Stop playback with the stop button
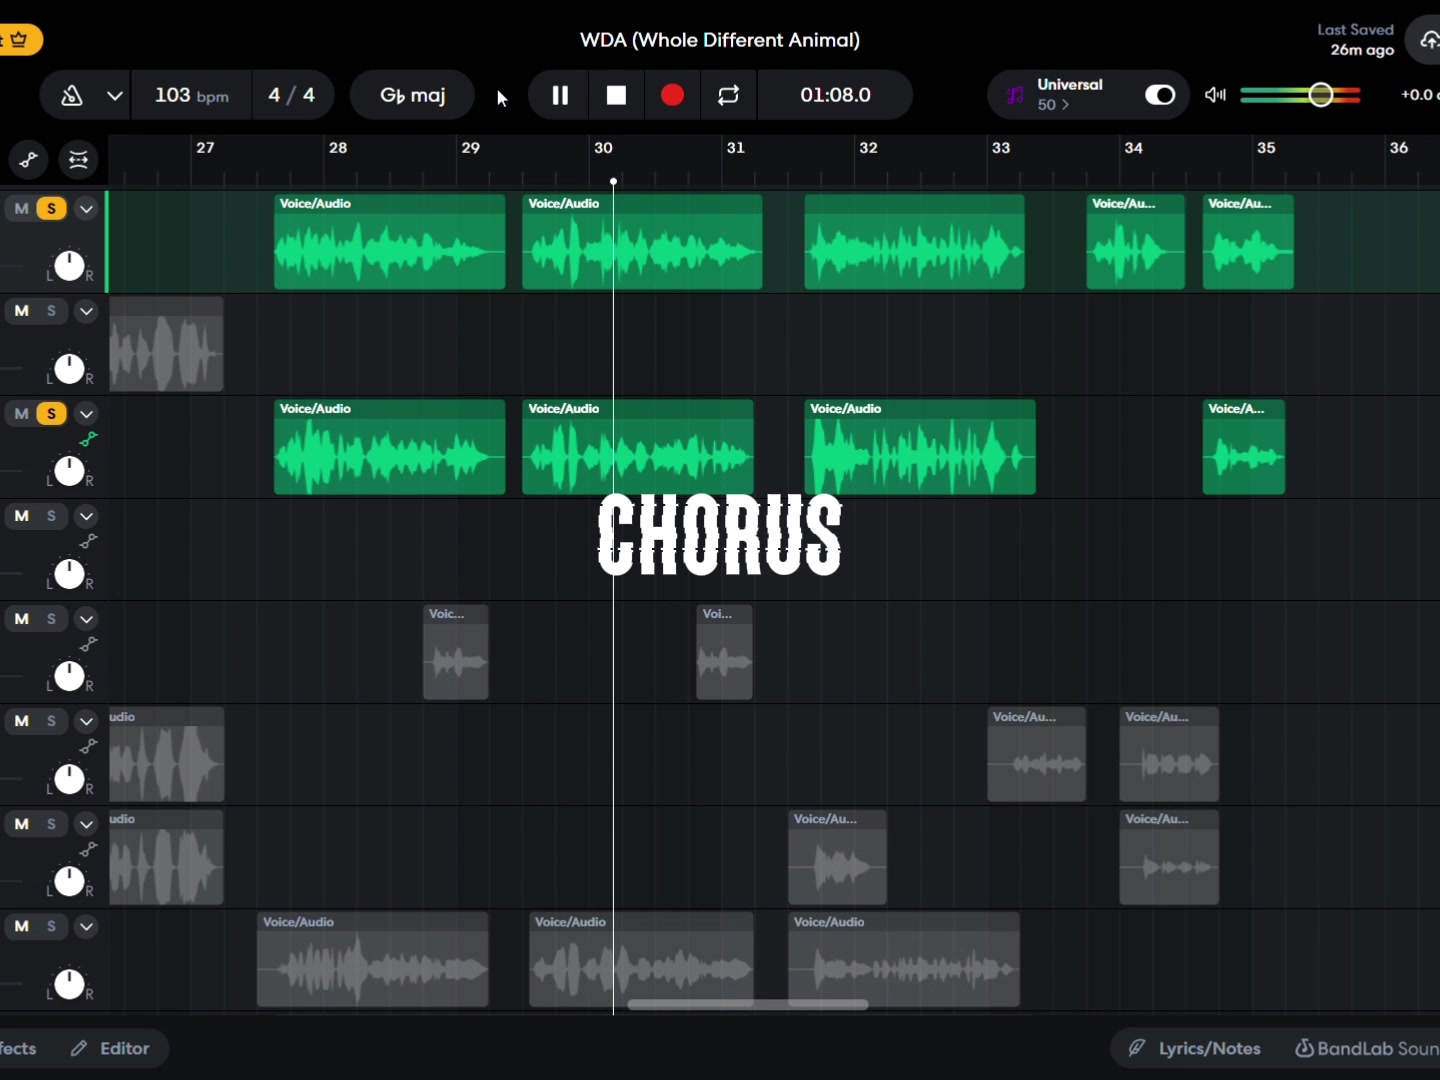The width and height of the screenshot is (1440, 1080). 616,95
